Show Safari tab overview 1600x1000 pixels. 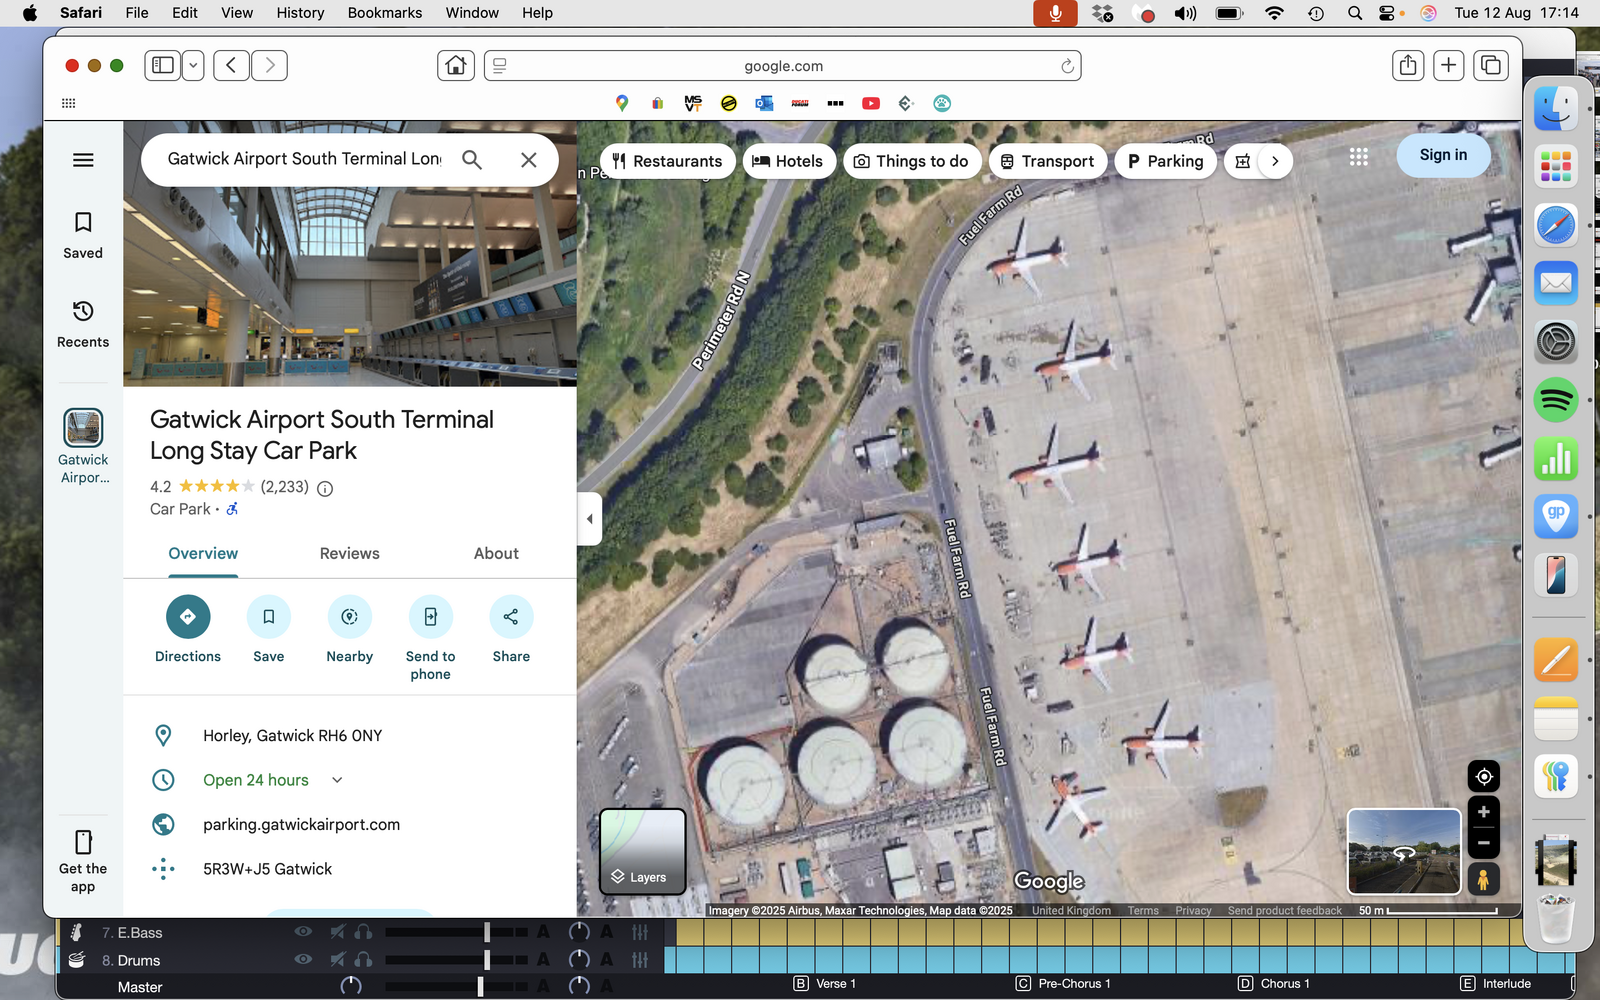(x=1491, y=65)
